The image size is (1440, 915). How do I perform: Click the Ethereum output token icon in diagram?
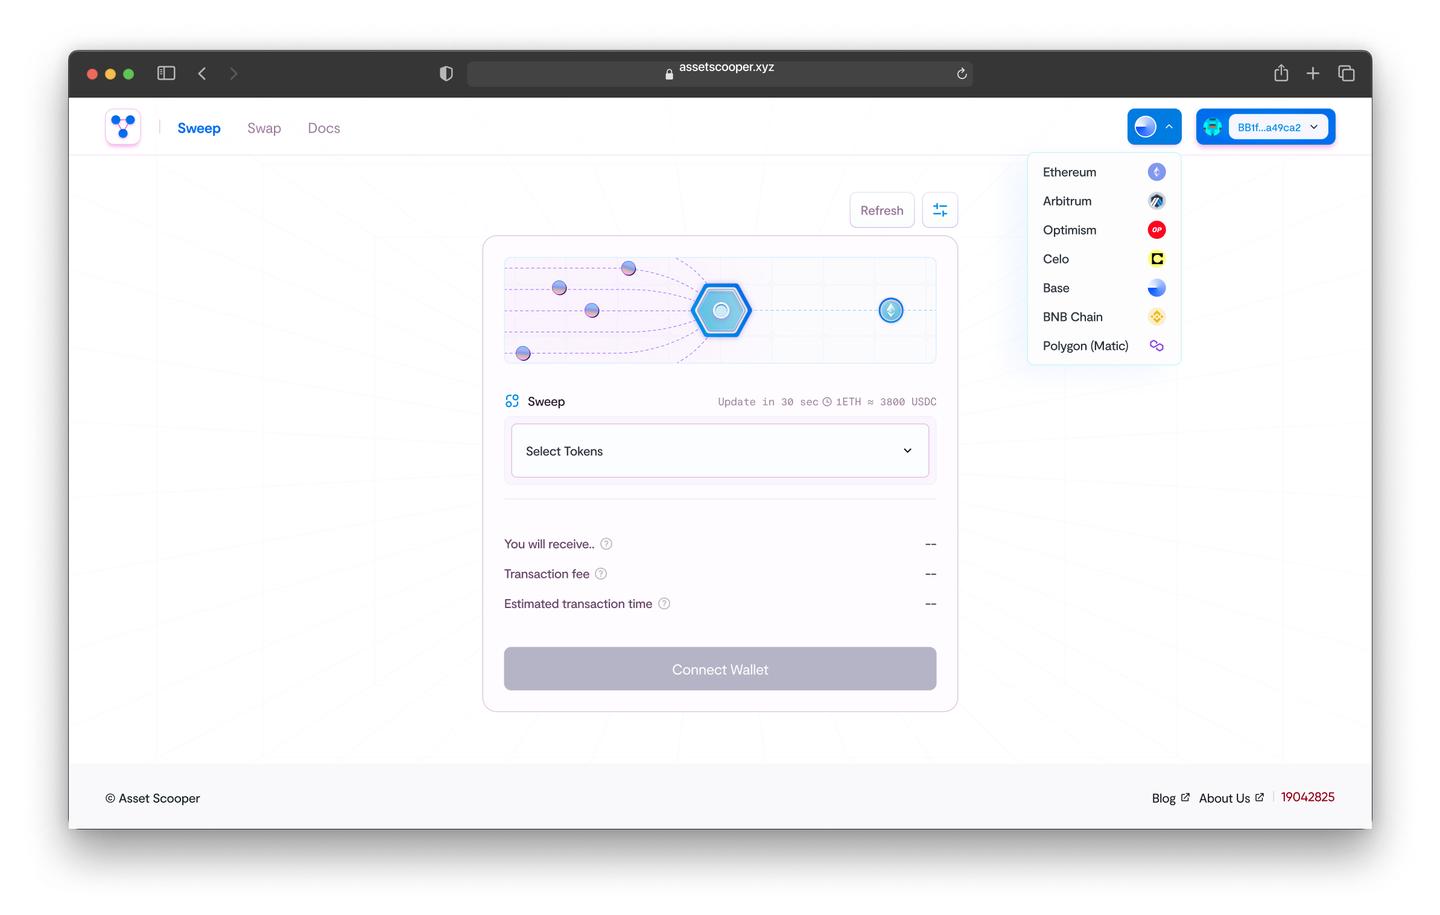pyautogui.click(x=891, y=310)
